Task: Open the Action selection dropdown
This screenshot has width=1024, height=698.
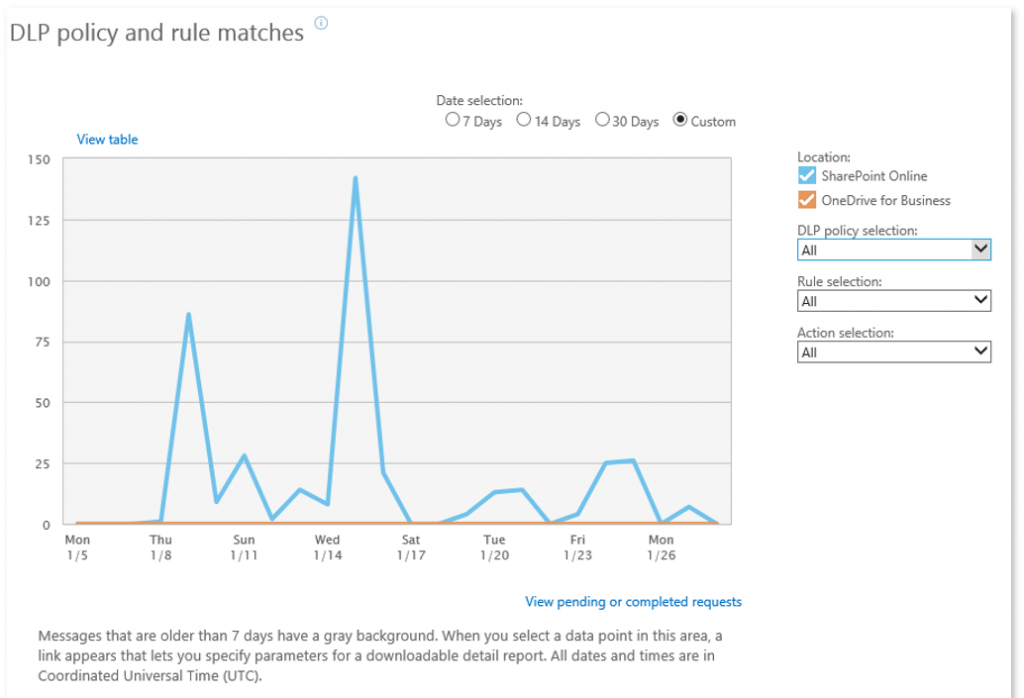Action: tap(893, 352)
